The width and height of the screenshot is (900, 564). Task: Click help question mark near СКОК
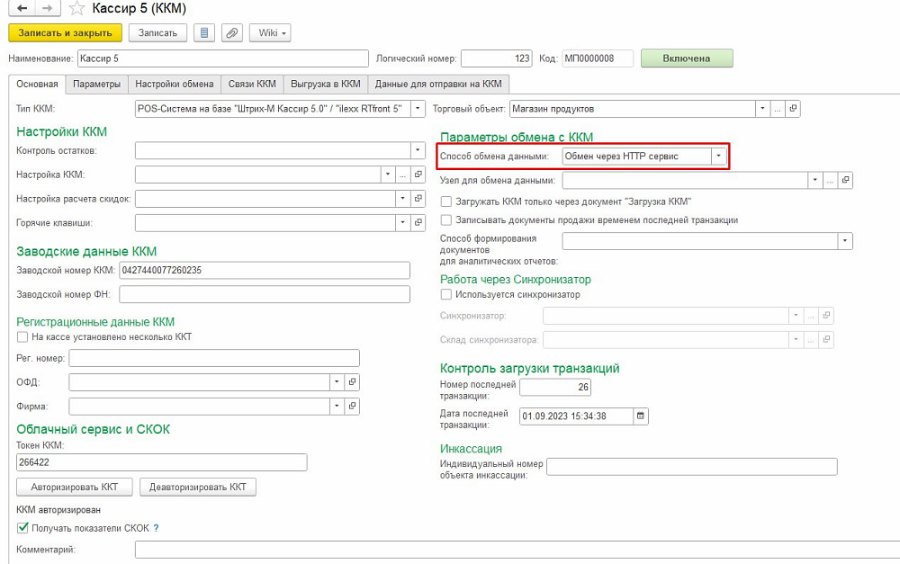[156, 528]
